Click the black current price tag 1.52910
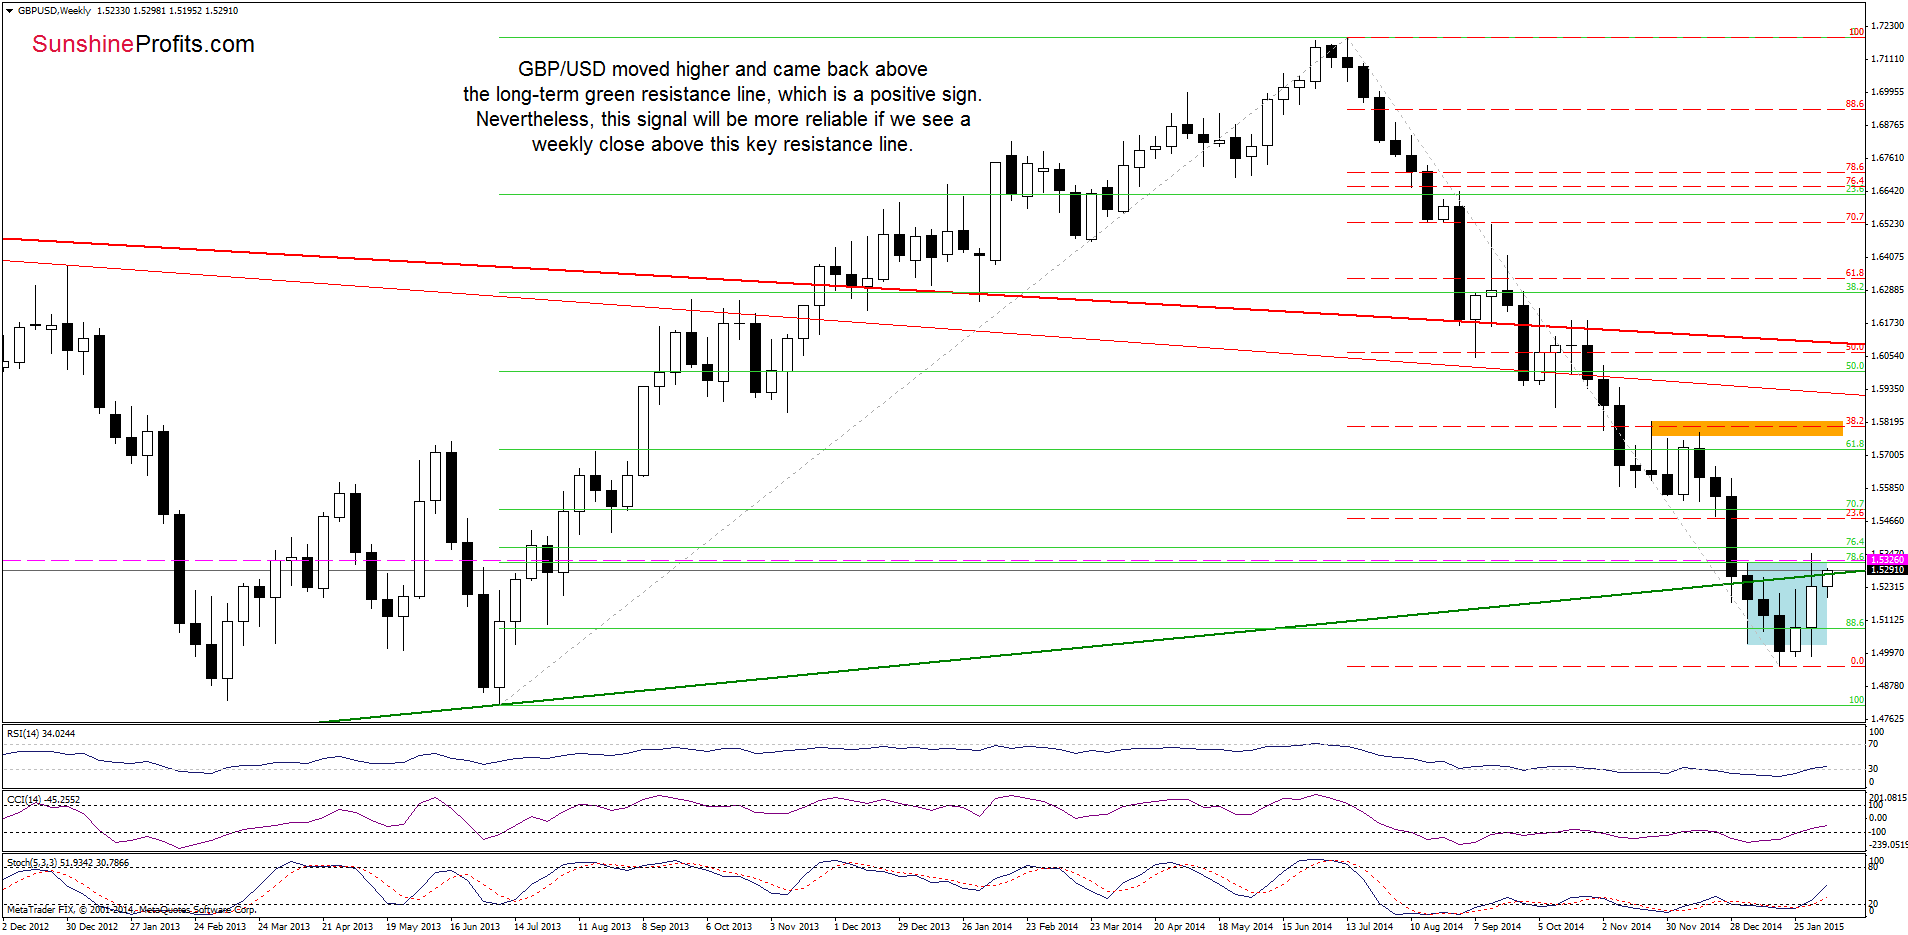Viewport: 1908px width, 935px height. 1887,569
